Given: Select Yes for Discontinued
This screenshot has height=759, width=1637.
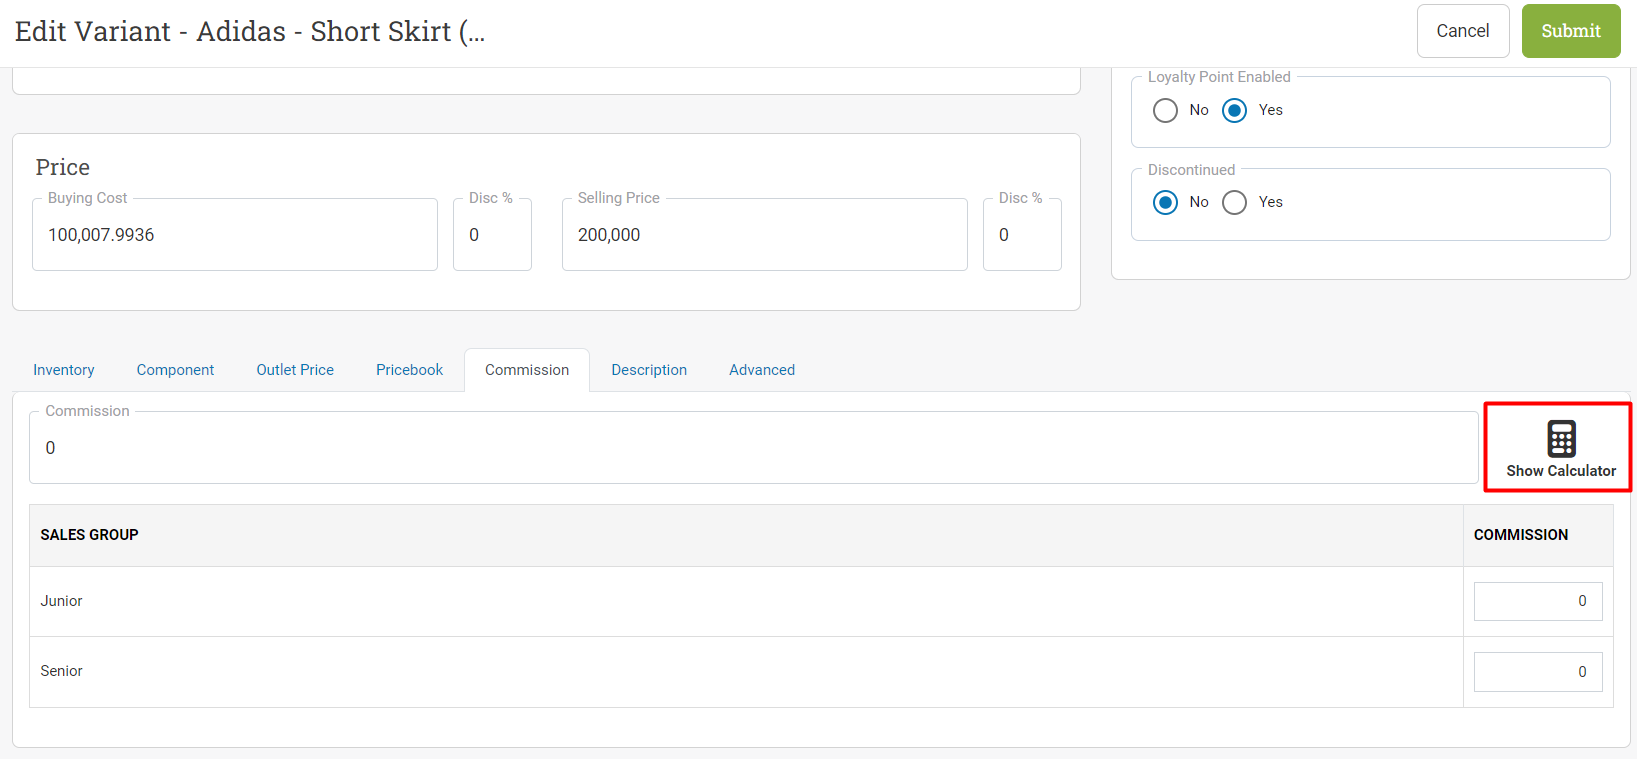Looking at the screenshot, I should coord(1235,202).
